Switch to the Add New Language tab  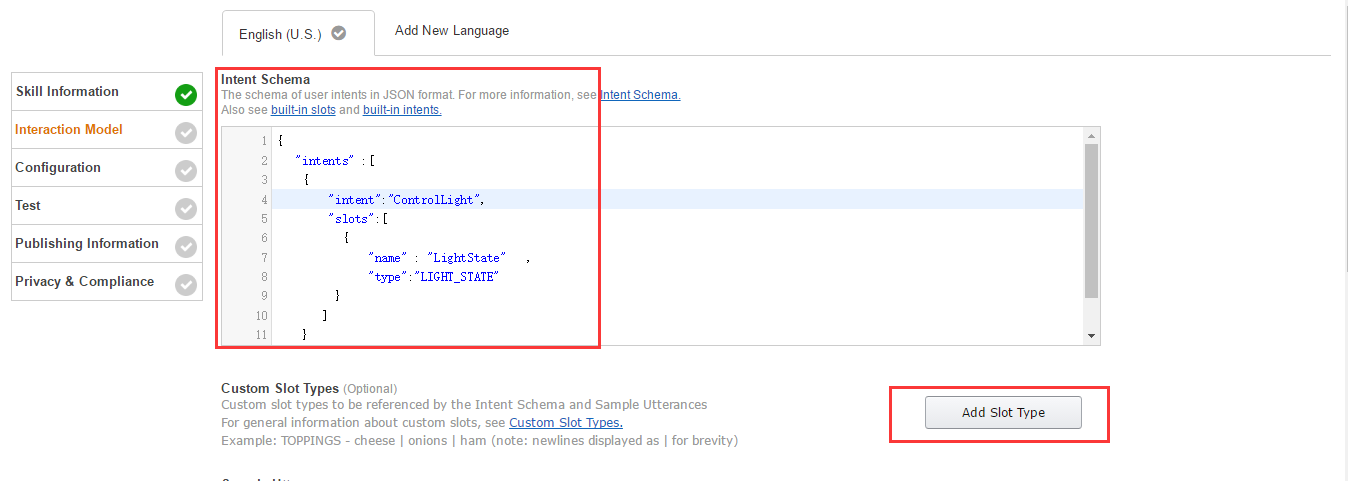pos(452,31)
